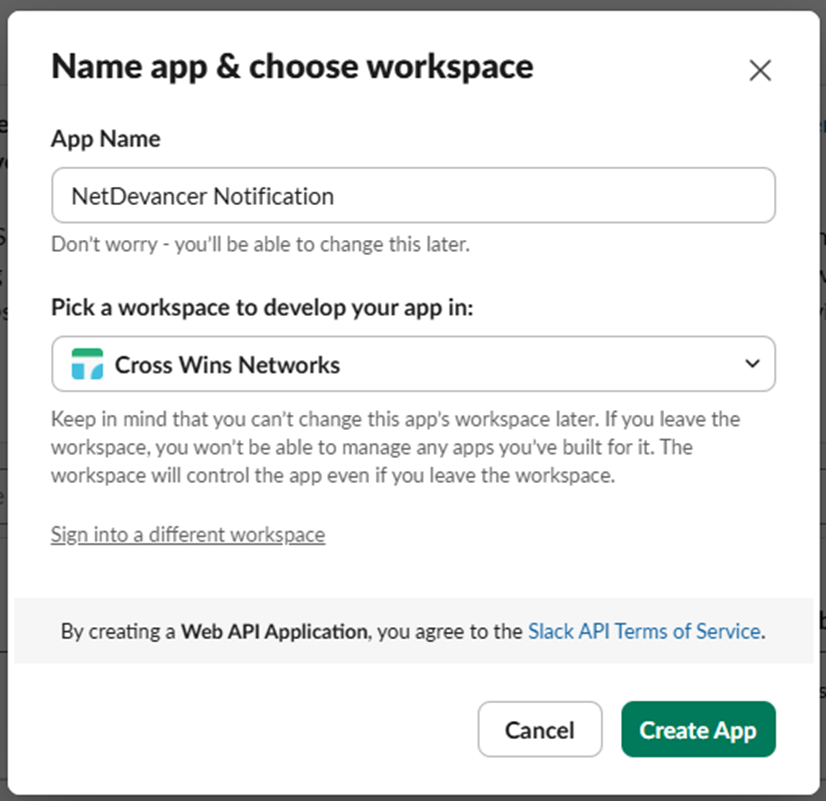Click the 'Don't worry' helper text
This screenshot has width=826, height=801.
click(260, 244)
